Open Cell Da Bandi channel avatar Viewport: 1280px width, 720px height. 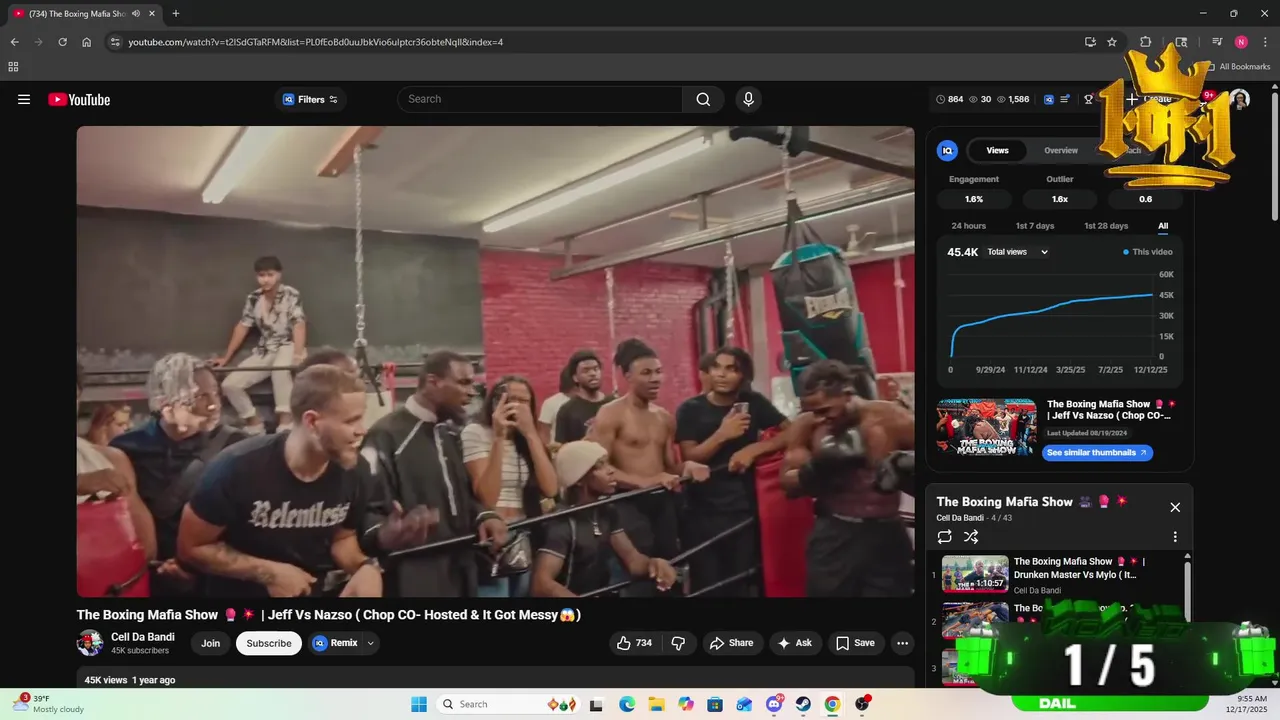point(90,643)
